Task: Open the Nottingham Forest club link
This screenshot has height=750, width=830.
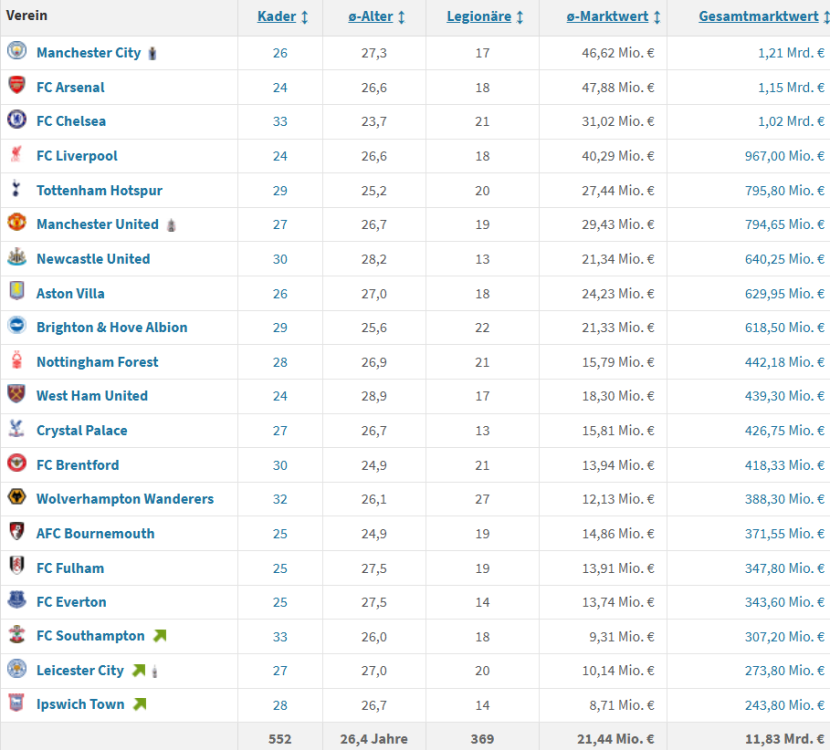Action: coord(97,362)
